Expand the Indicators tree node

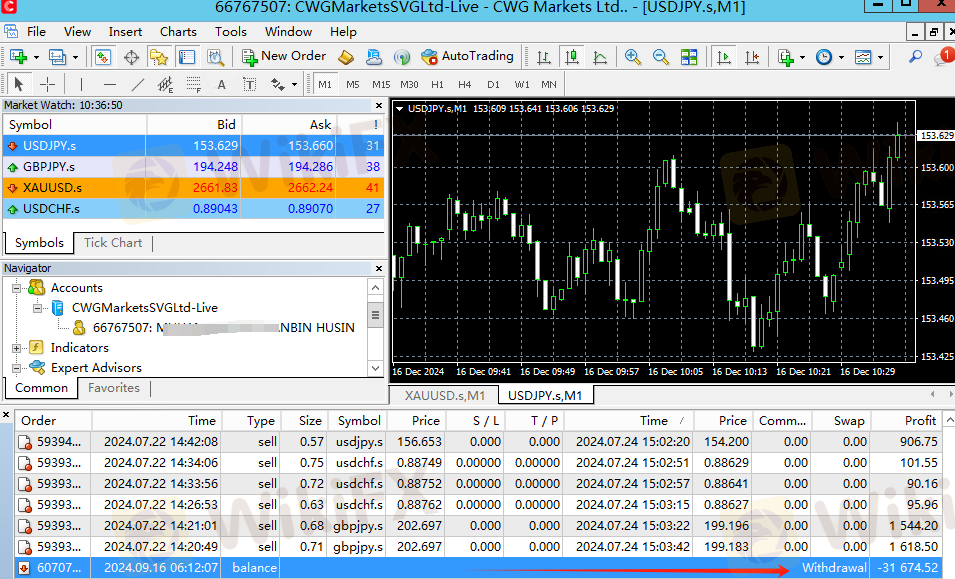(16, 348)
